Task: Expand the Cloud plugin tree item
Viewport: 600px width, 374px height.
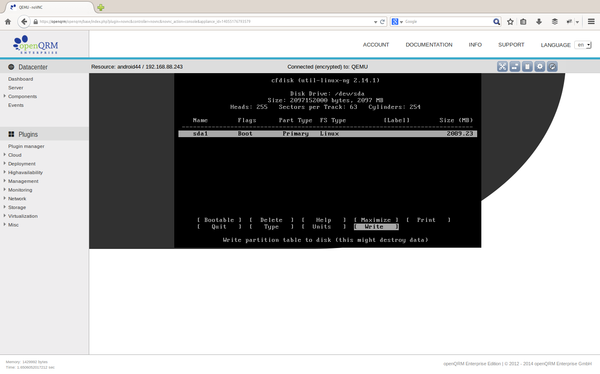Action: click(5, 155)
